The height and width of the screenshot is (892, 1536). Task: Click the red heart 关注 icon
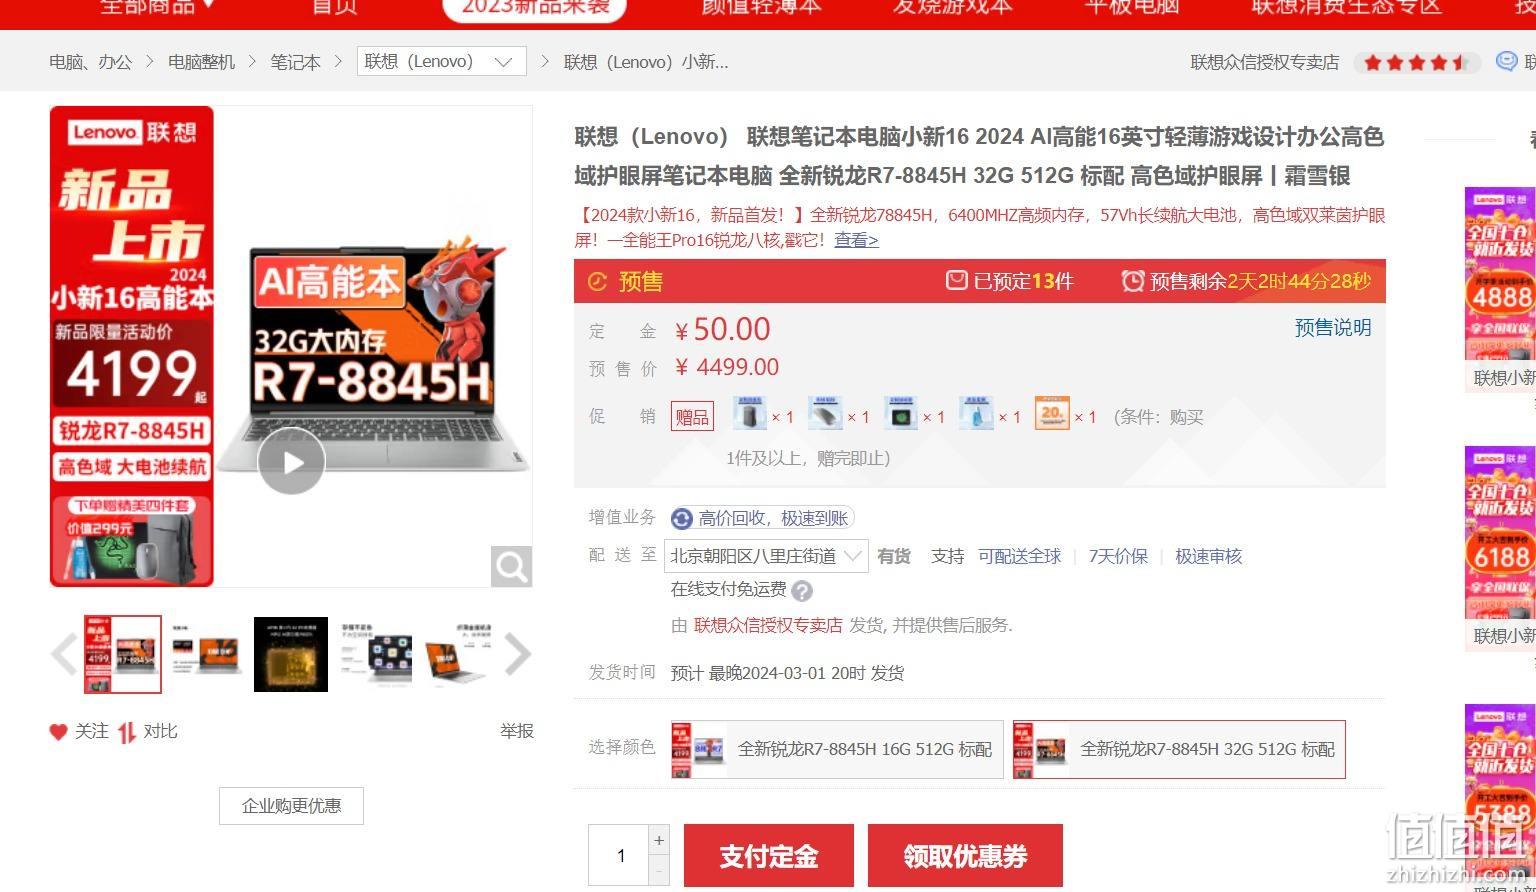pyautogui.click(x=59, y=732)
